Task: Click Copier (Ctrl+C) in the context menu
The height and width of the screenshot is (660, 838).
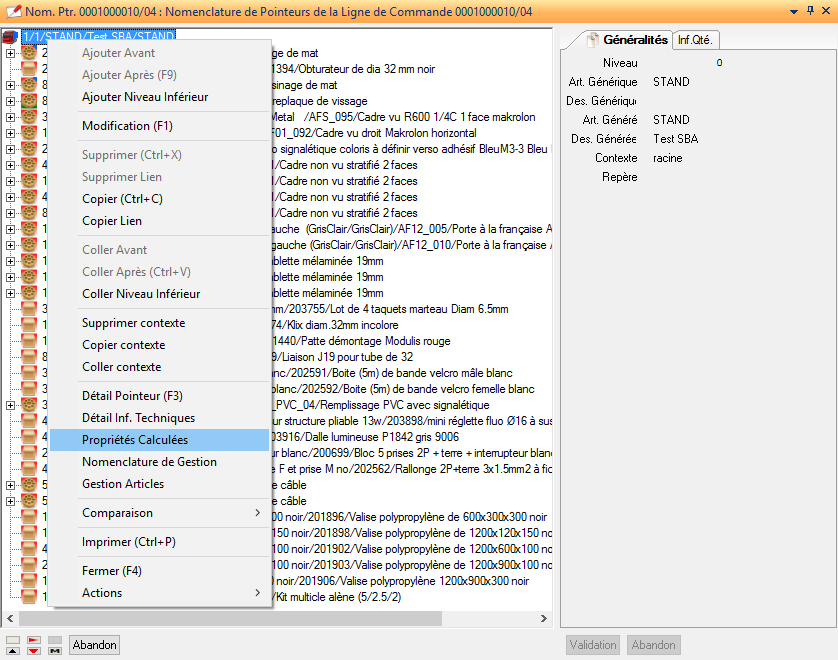Action: [x=122, y=199]
